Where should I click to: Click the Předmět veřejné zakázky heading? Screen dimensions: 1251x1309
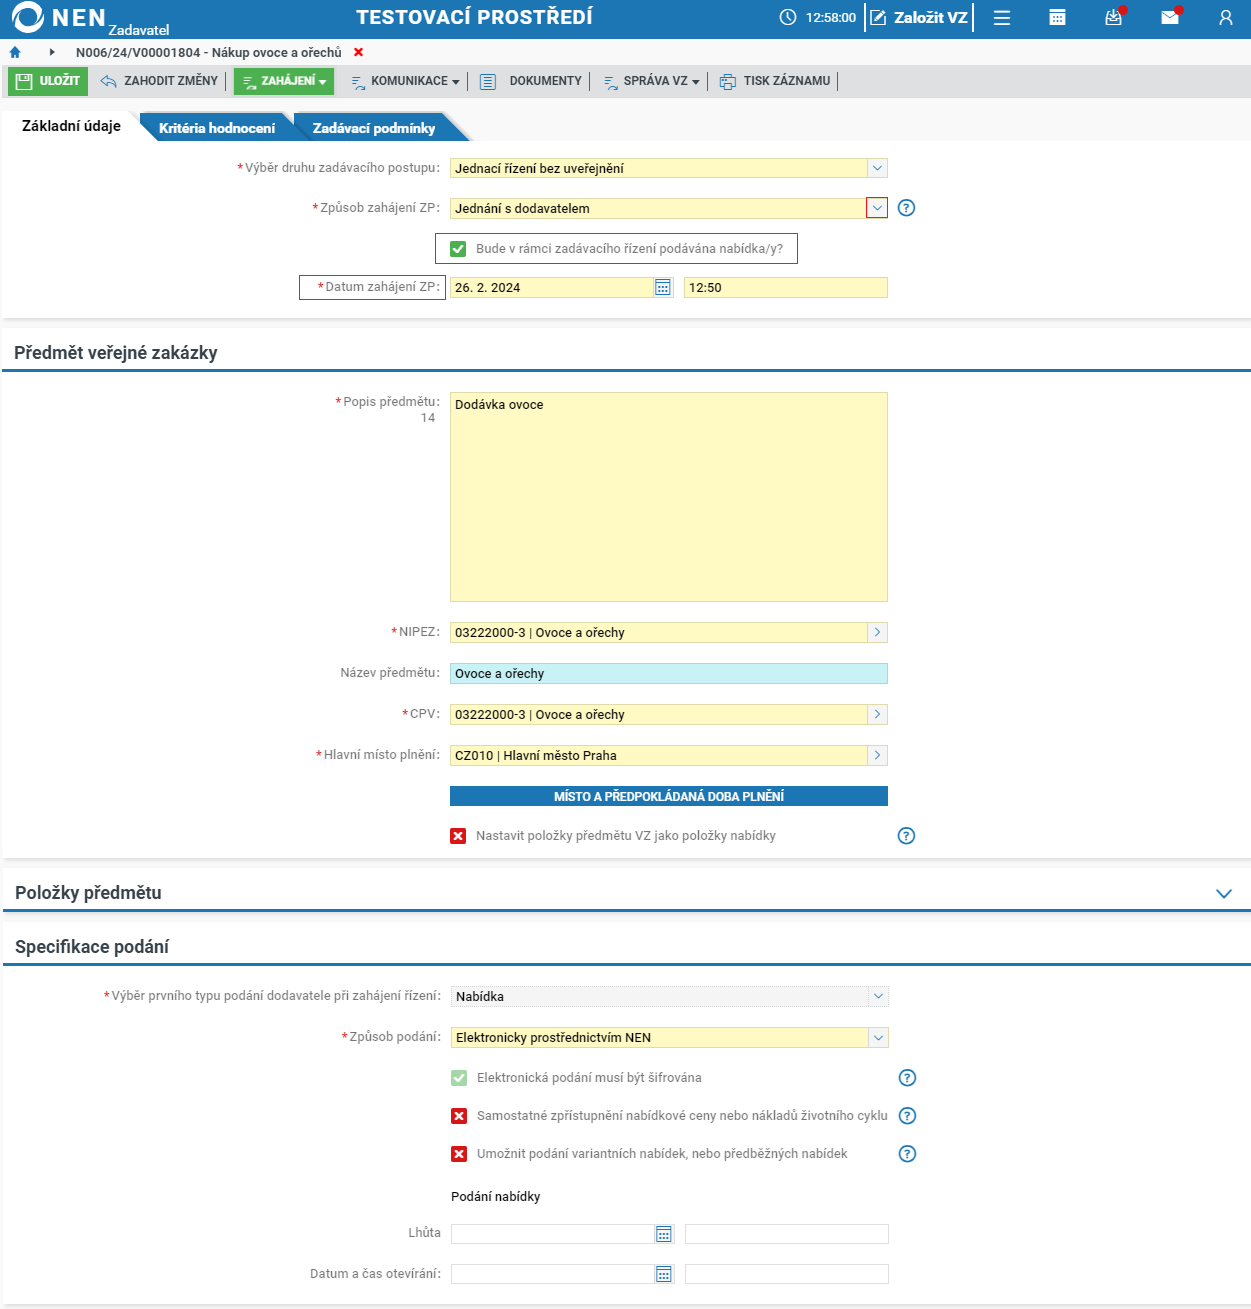pyautogui.click(x=116, y=352)
